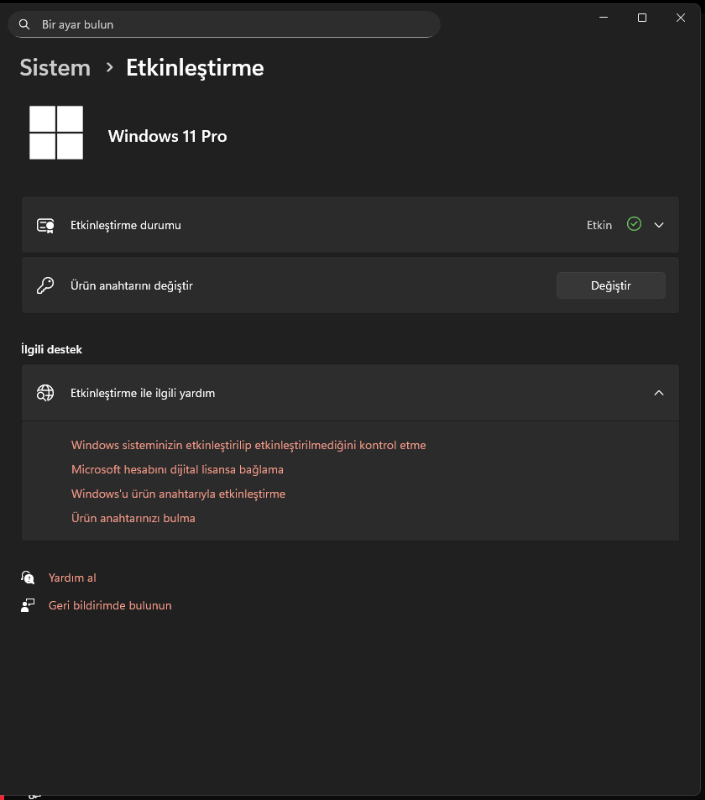
Task: Open Ürün anahtarınızı bulma link
Action: [133, 518]
